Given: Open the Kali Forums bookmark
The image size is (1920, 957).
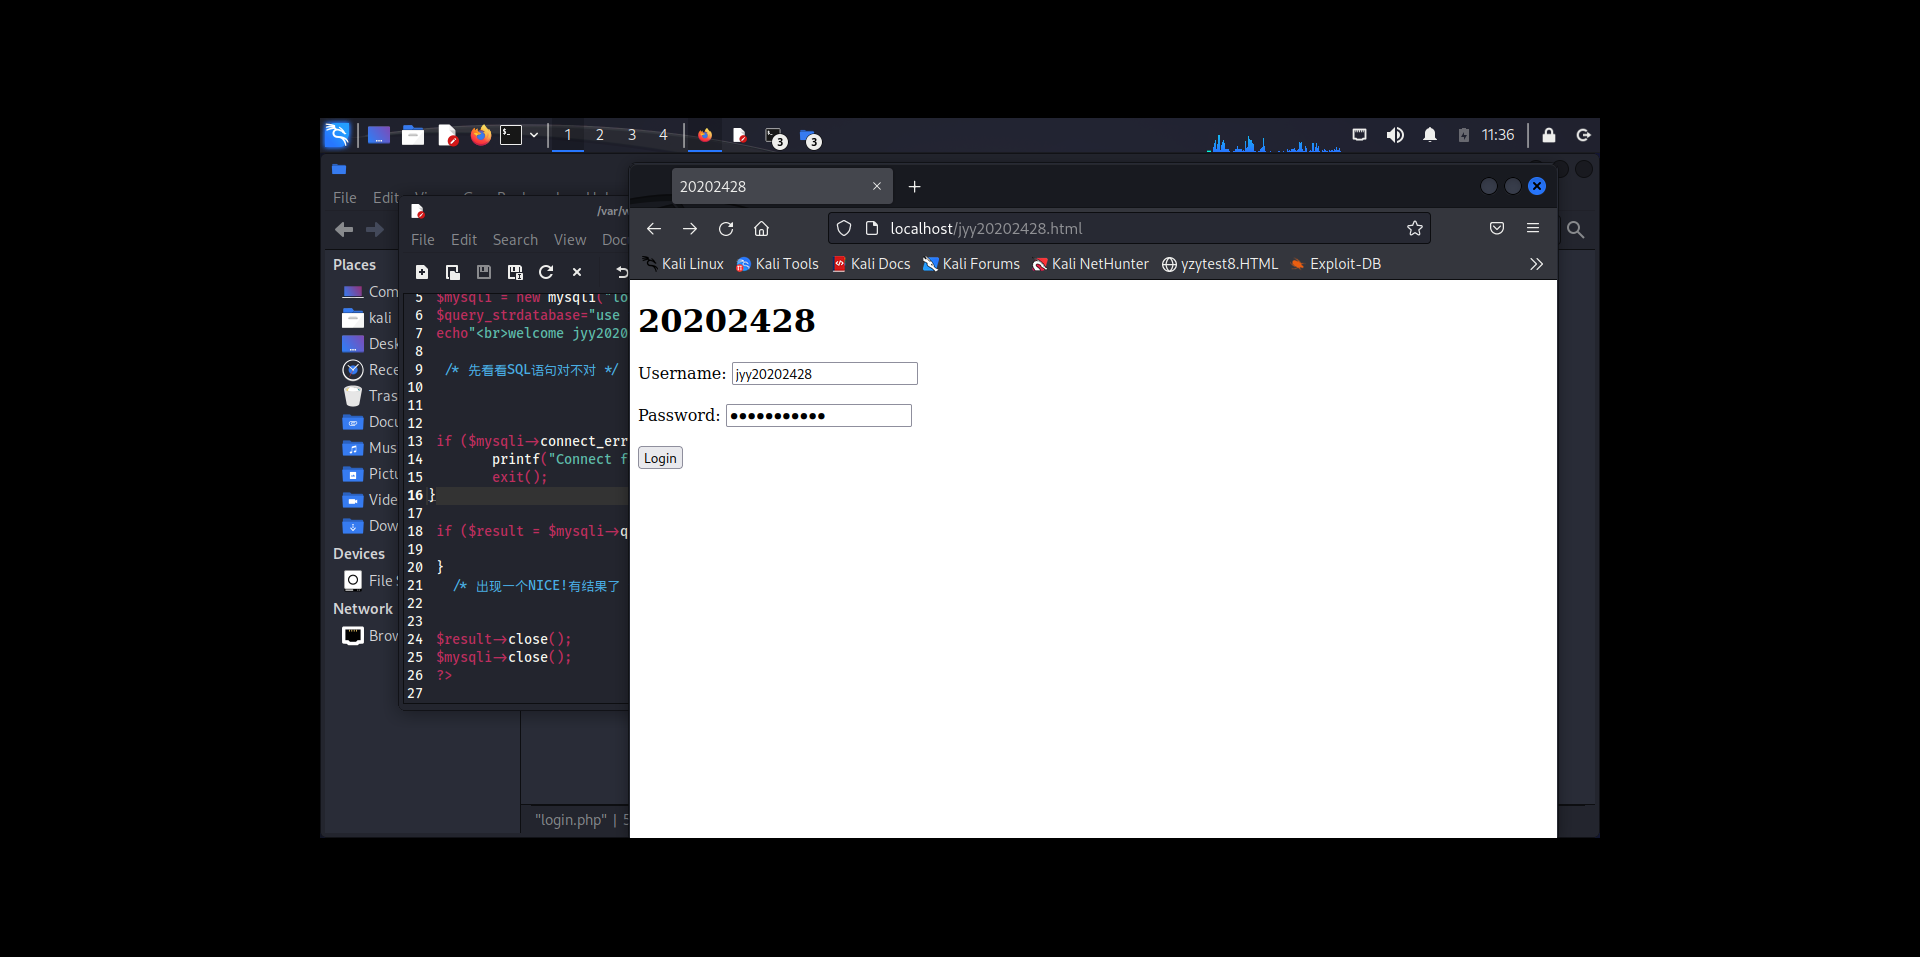Looking at the screenshot, I should (x=971, y=264).
